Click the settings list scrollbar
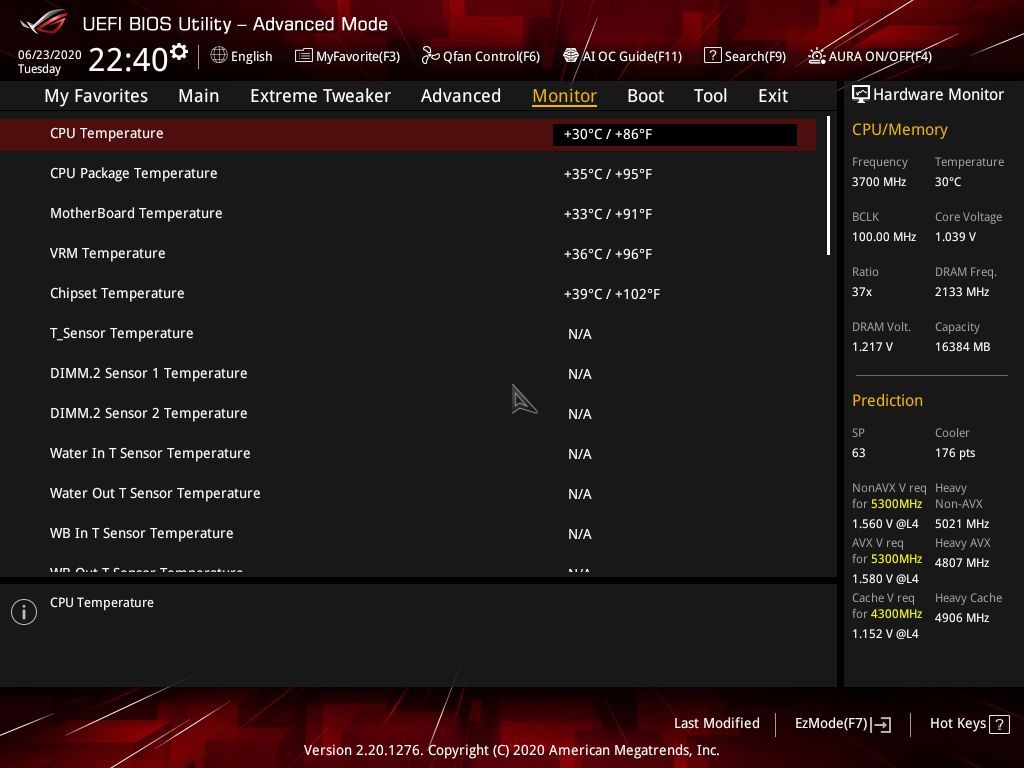Viewport: 1024px width, 768px height. [x=829, y=185]
